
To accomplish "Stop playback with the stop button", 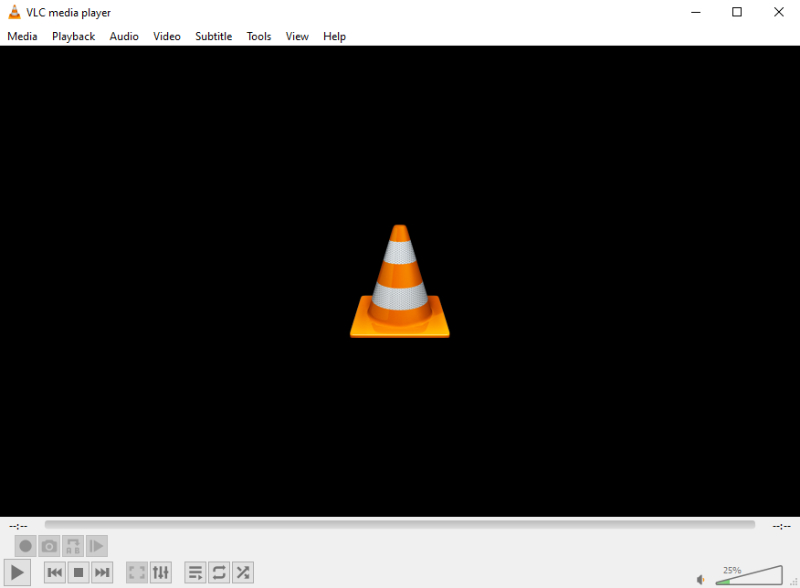I will point(79,572).
